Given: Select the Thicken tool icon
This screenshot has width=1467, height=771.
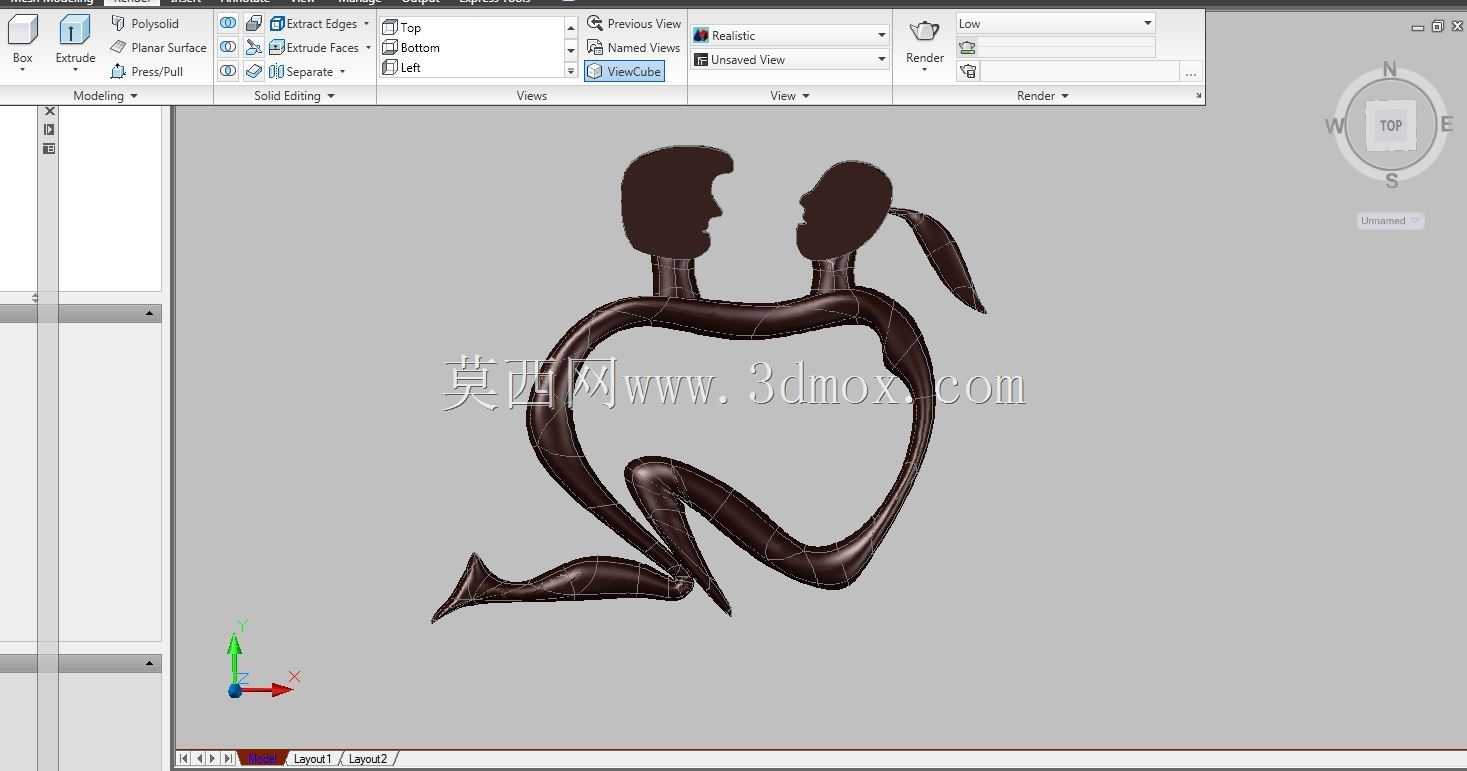Looking at the screenshot, I should [254, 71].
